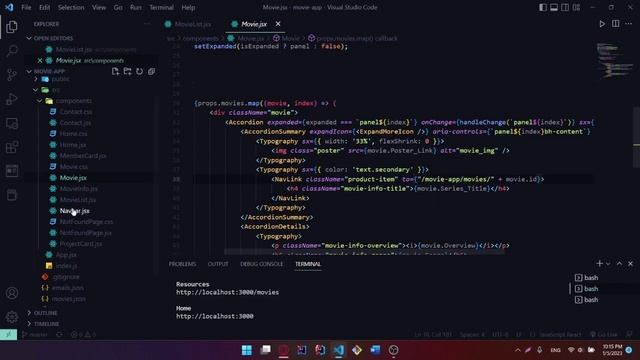Click Go Live in status bar
This screenshot has height=360, width=640.
(604, 334)
